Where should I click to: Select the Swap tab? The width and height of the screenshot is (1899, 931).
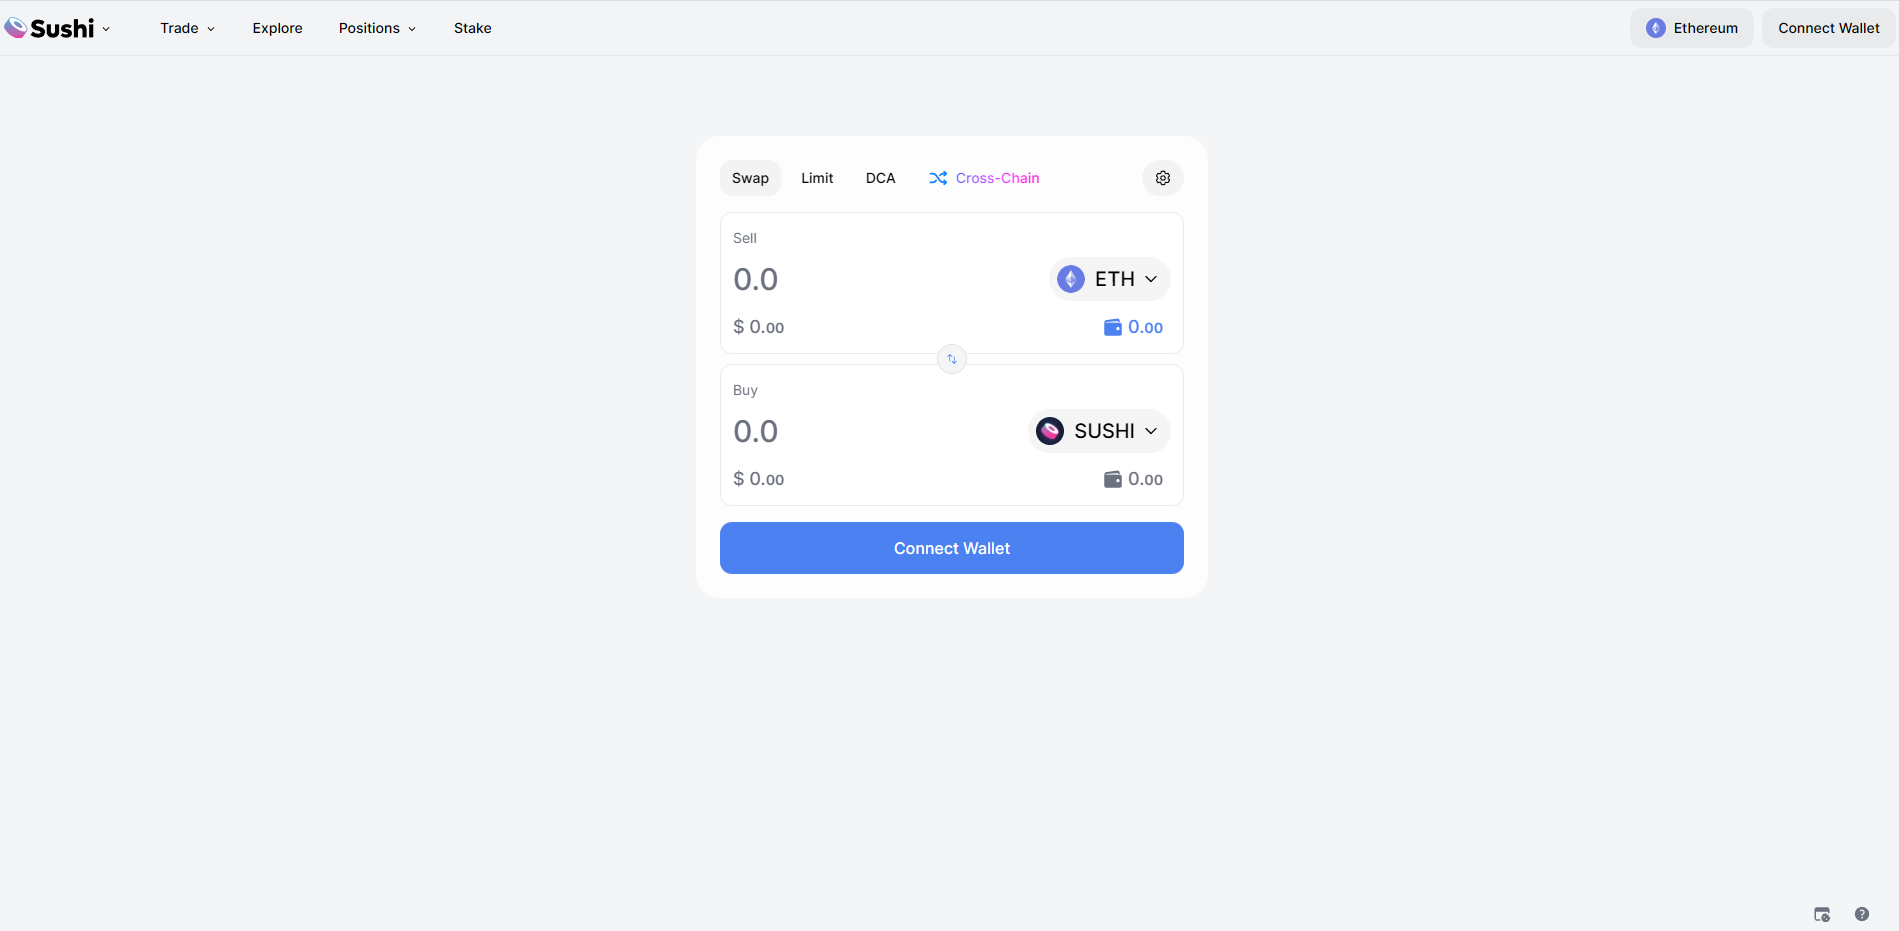tap(750, 178)
